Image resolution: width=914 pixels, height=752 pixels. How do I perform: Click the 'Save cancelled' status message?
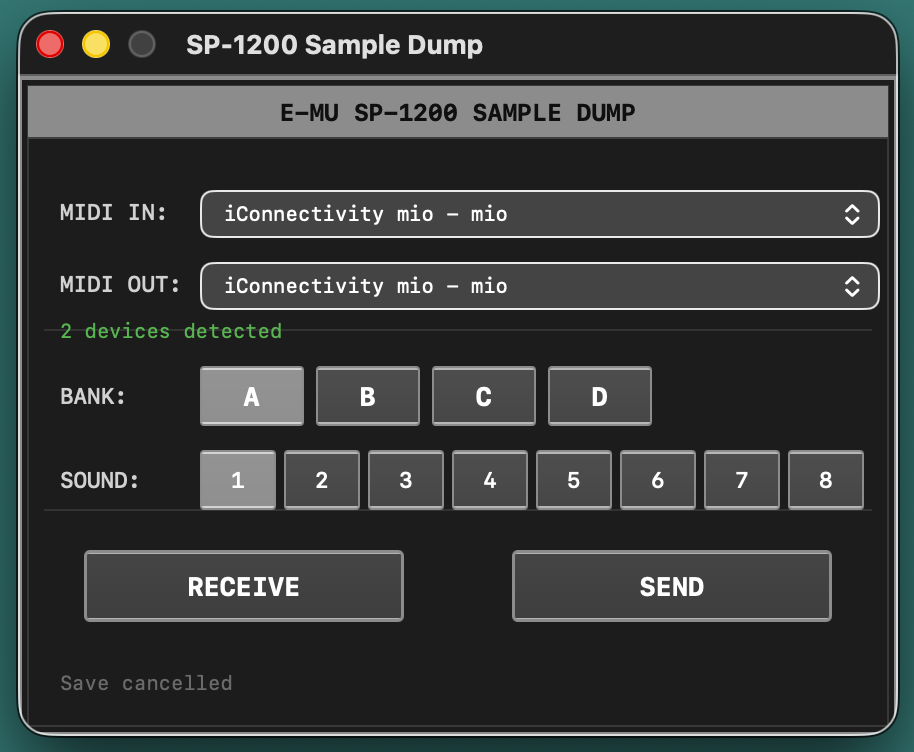pyautogui.click(x=146, y=683)
